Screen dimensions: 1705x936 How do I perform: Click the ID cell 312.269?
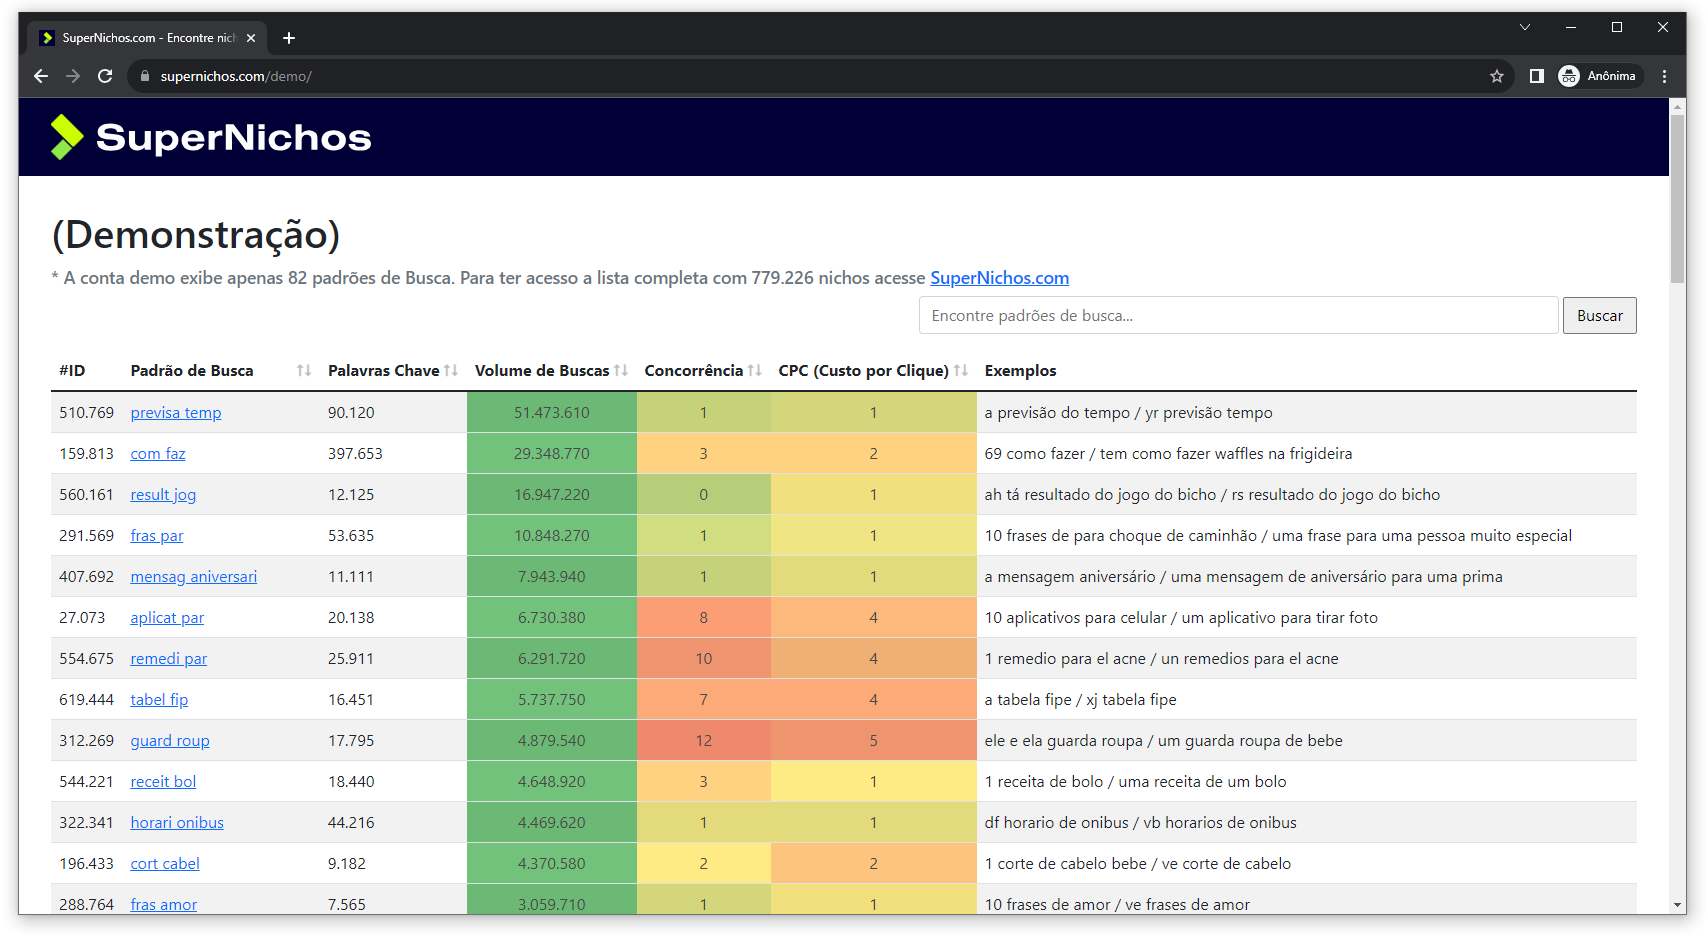coord(86,741)
